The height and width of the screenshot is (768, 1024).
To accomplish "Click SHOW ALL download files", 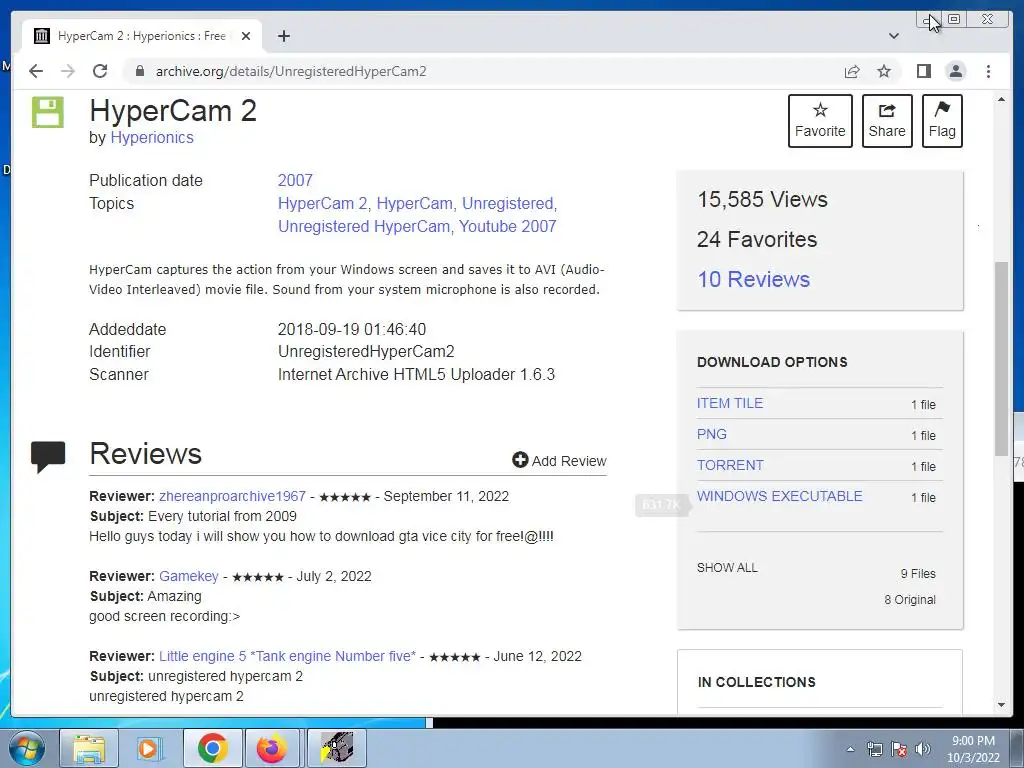I will 727,568.
